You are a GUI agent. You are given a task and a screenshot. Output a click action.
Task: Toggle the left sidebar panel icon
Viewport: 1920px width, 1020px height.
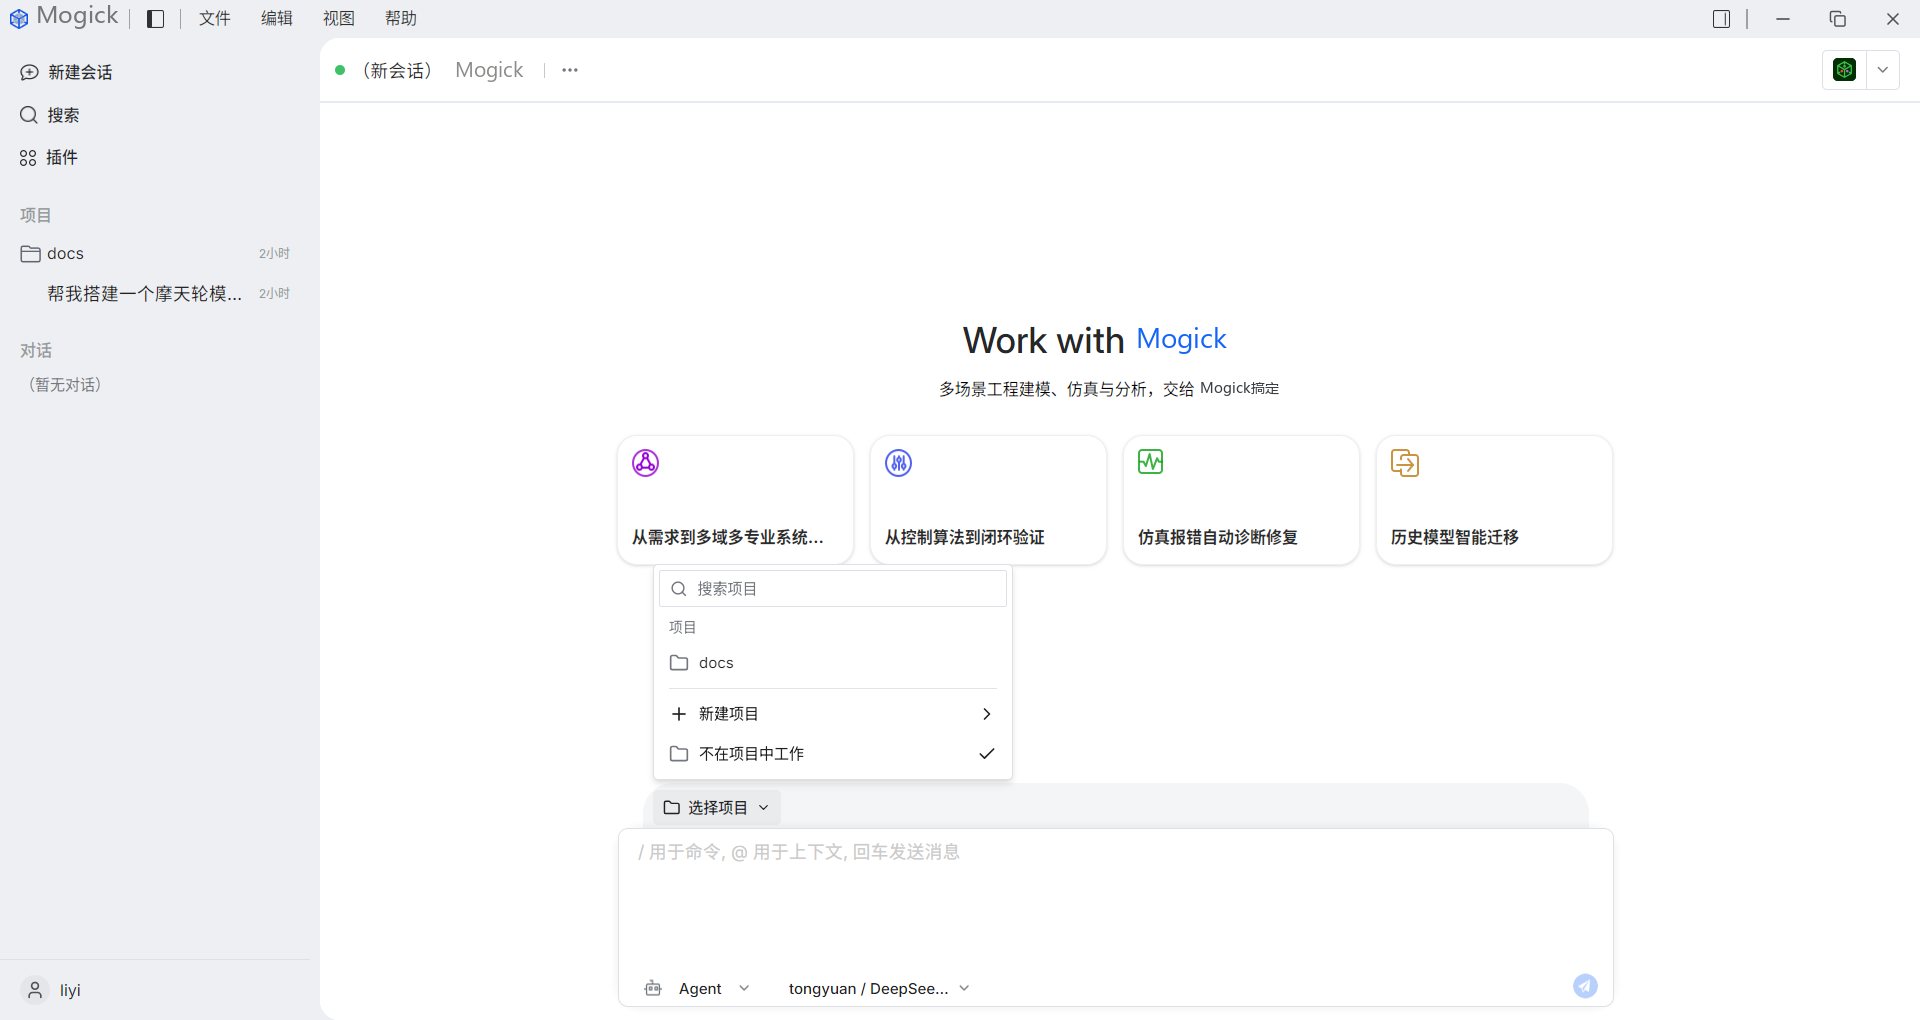pos(155,19)
